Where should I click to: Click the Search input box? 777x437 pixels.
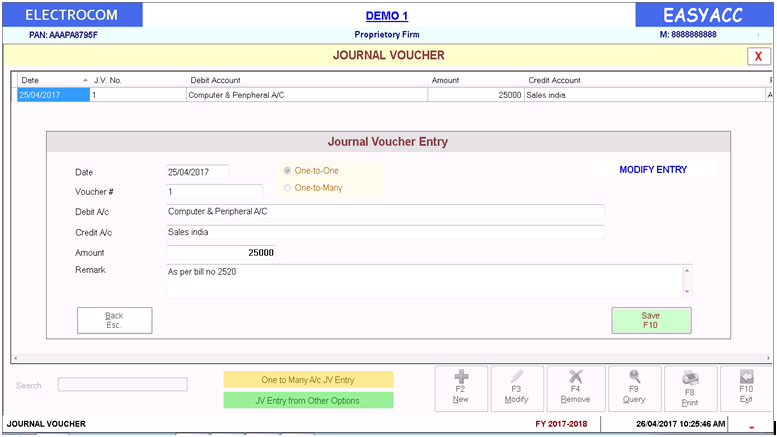122,384
